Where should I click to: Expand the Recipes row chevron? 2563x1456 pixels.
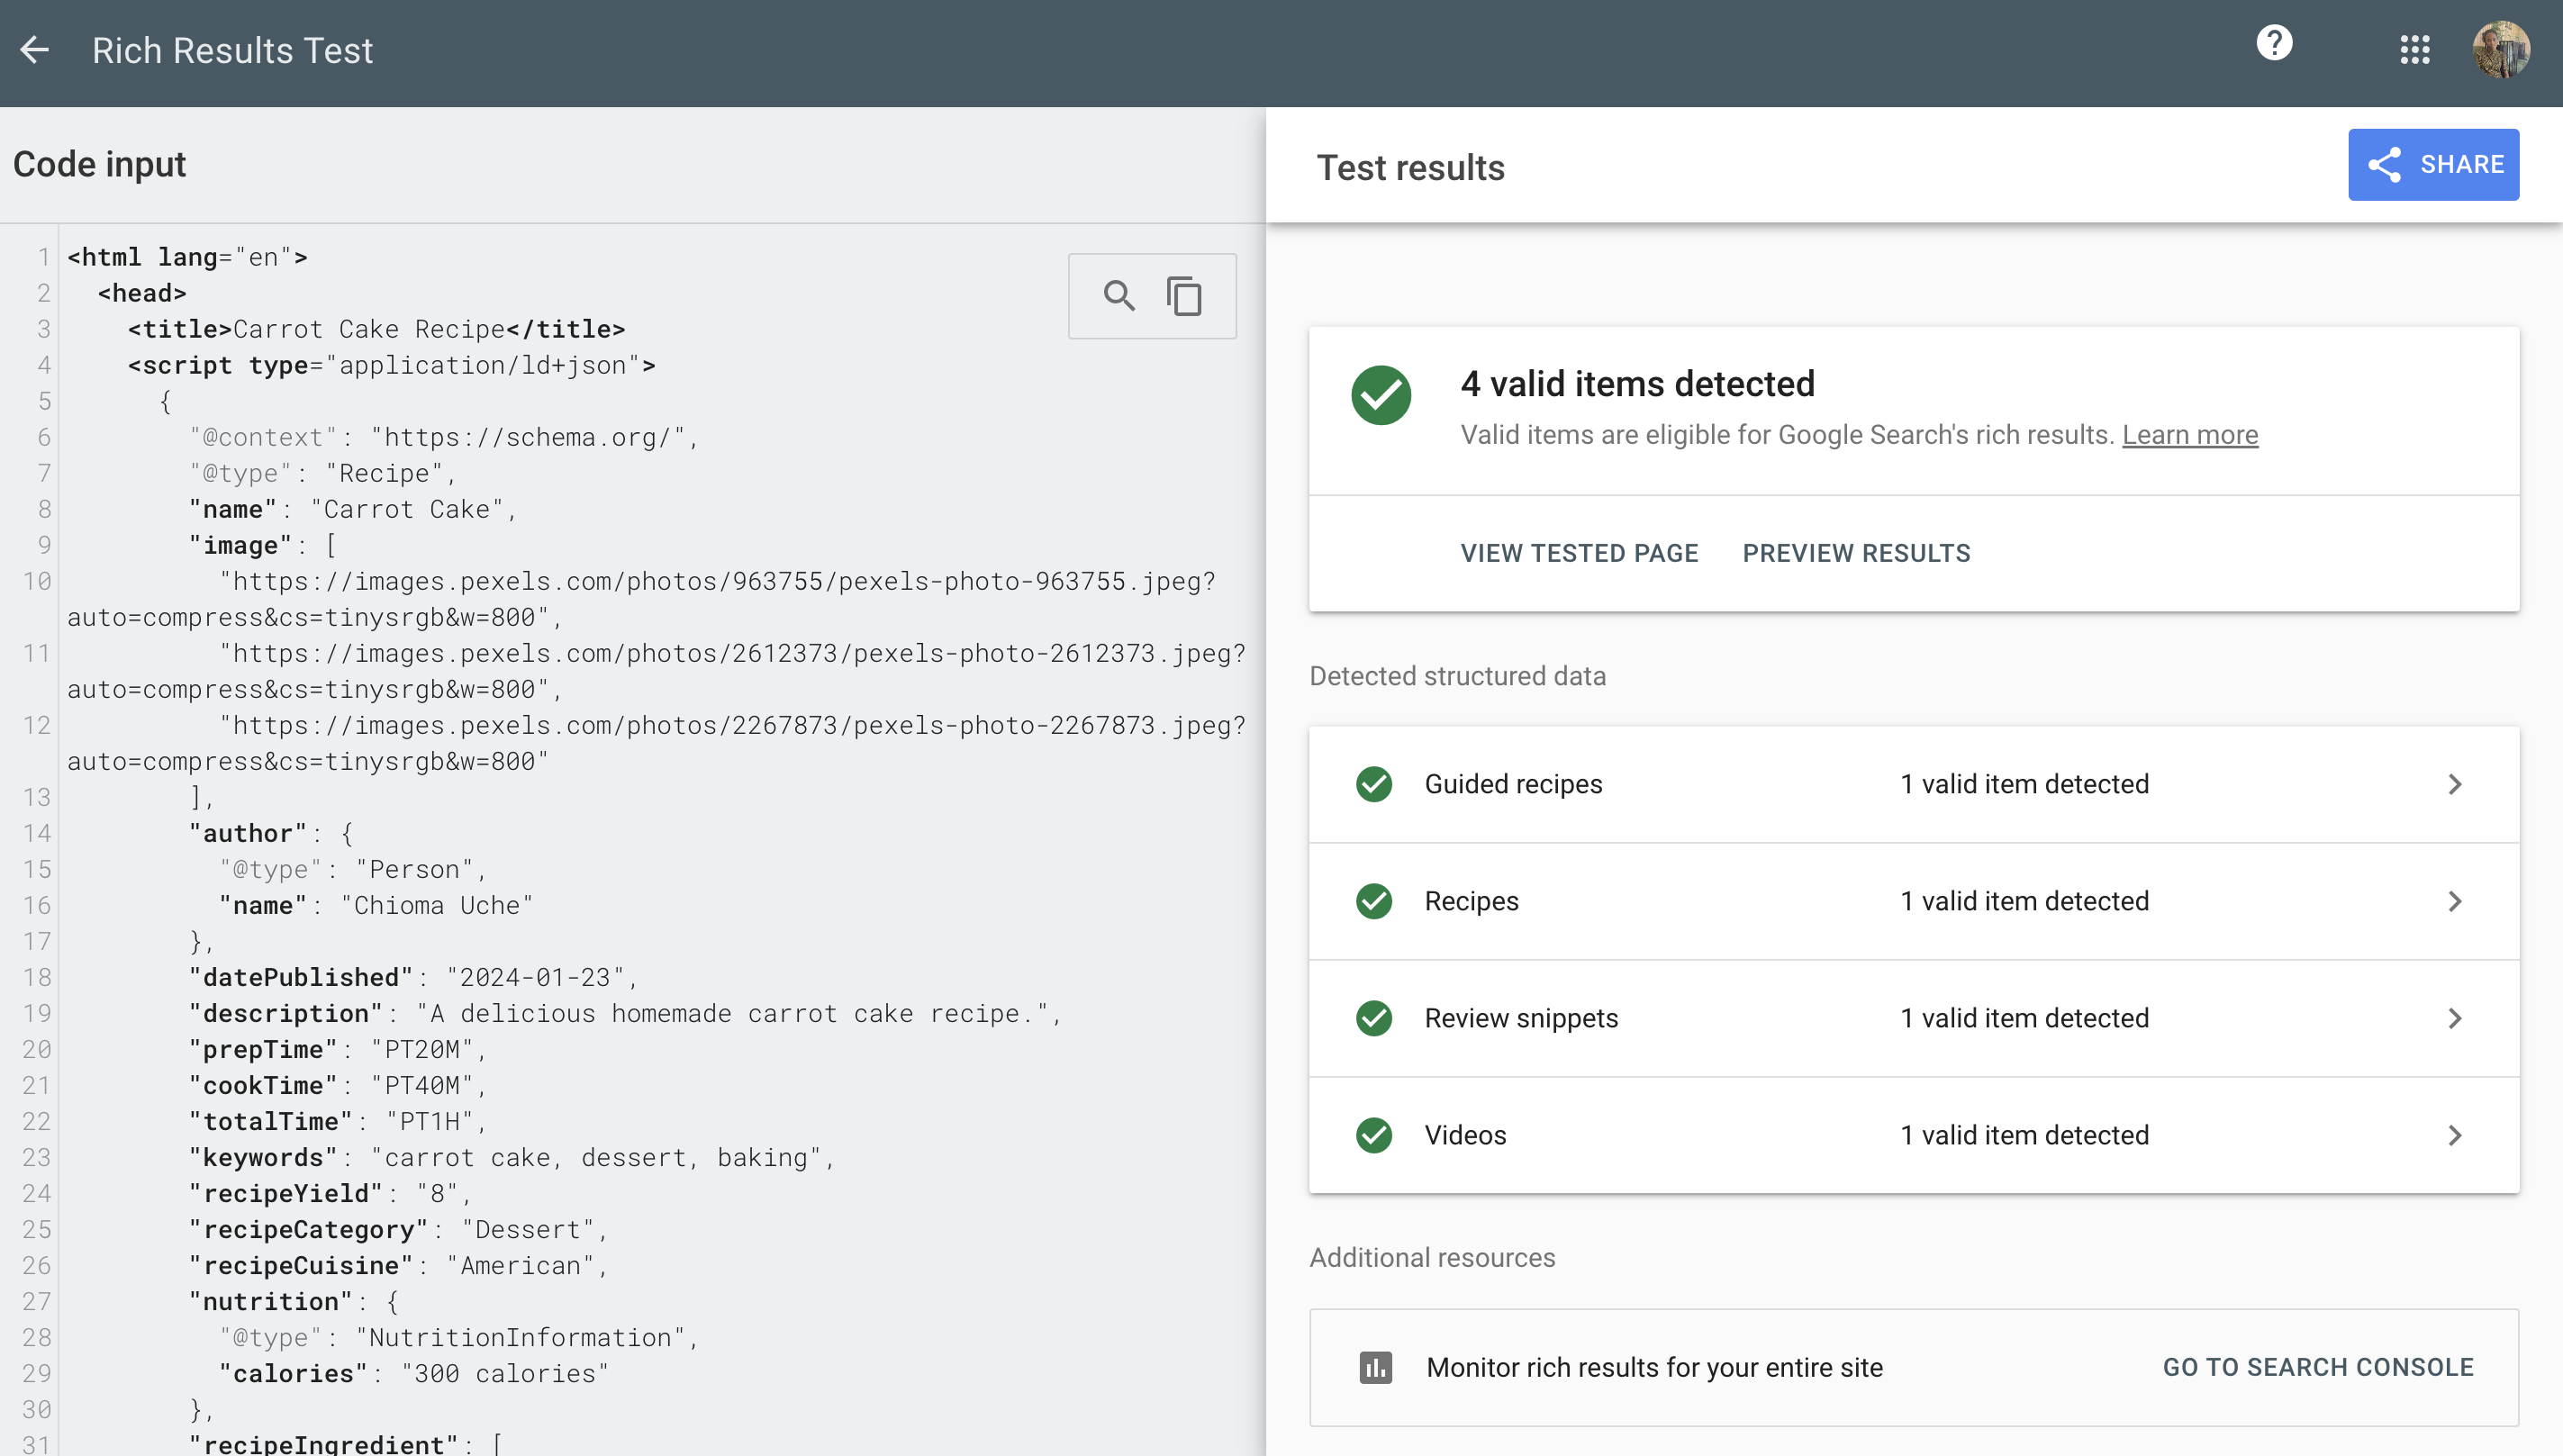(2455, 901)
